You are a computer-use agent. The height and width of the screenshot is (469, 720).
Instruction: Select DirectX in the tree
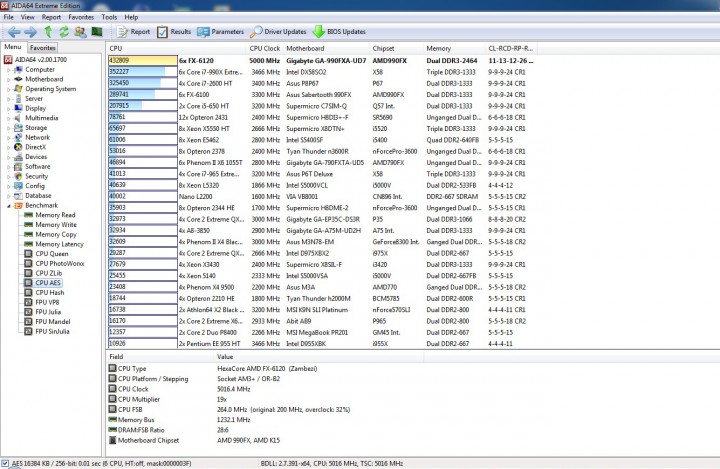point(36,147)
